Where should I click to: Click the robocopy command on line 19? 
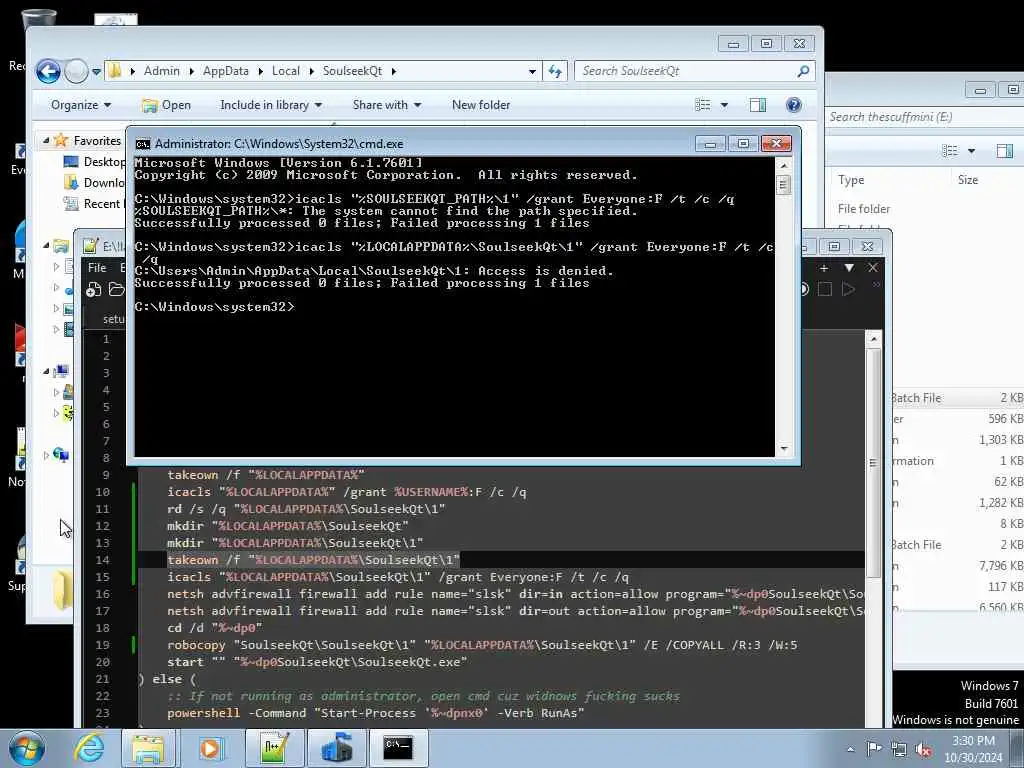coord(196,645)
